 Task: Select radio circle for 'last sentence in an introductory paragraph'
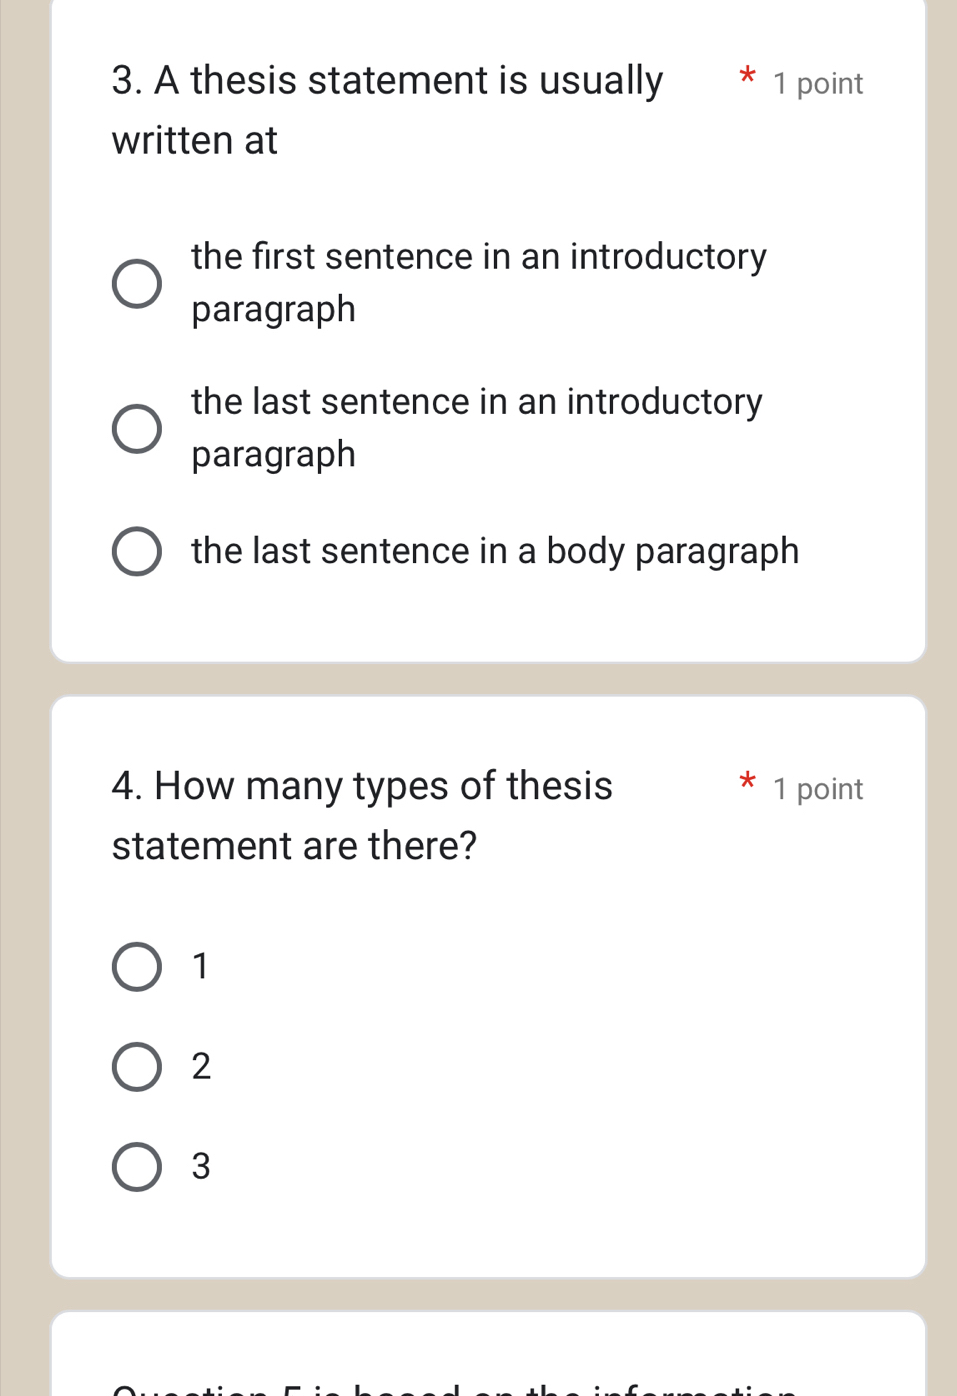[136, 429]
